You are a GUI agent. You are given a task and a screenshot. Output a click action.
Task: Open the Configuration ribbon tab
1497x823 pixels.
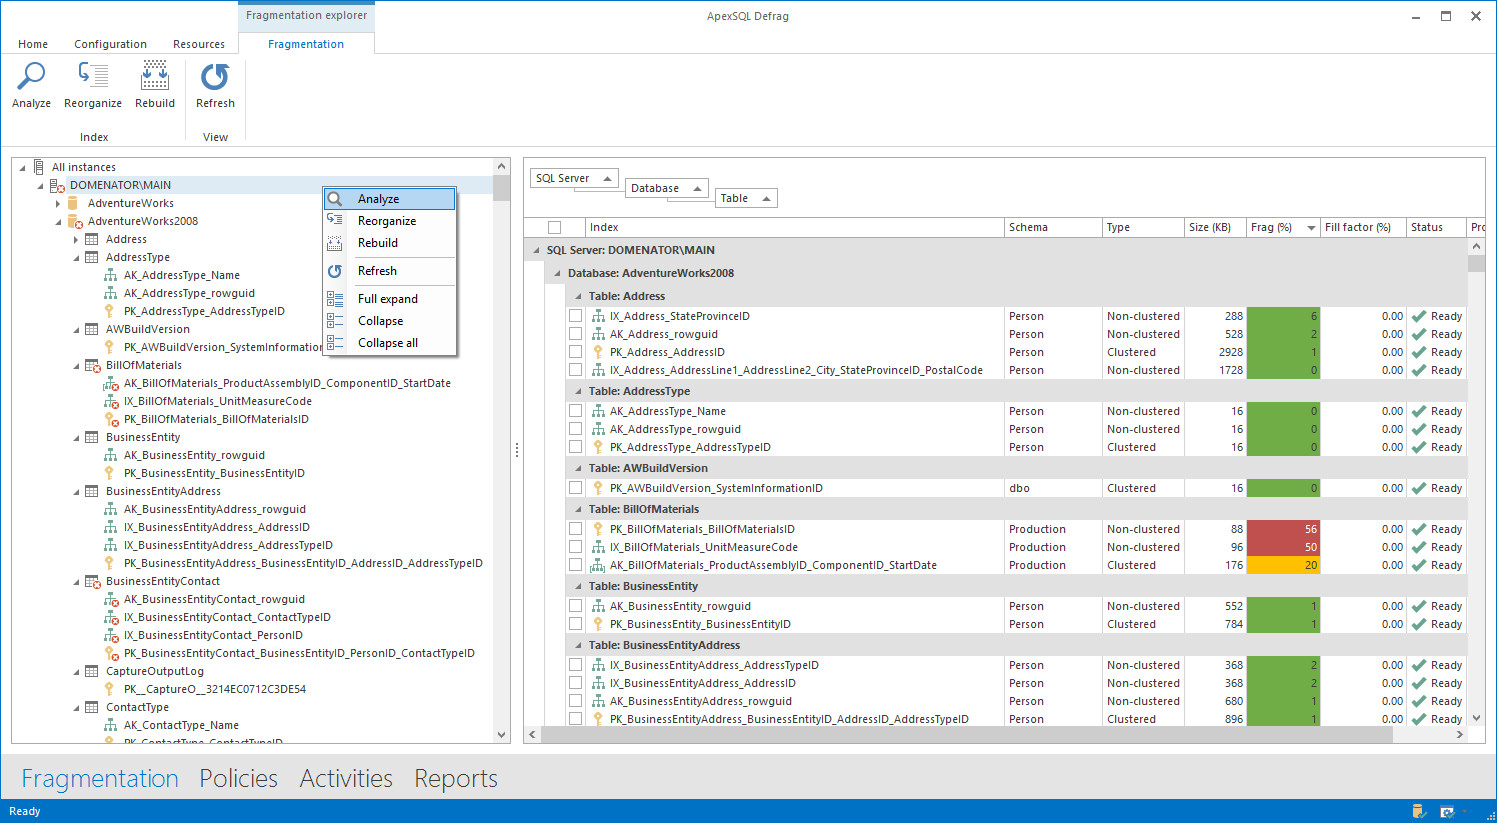pyautogui.click(x=110, y=44)
